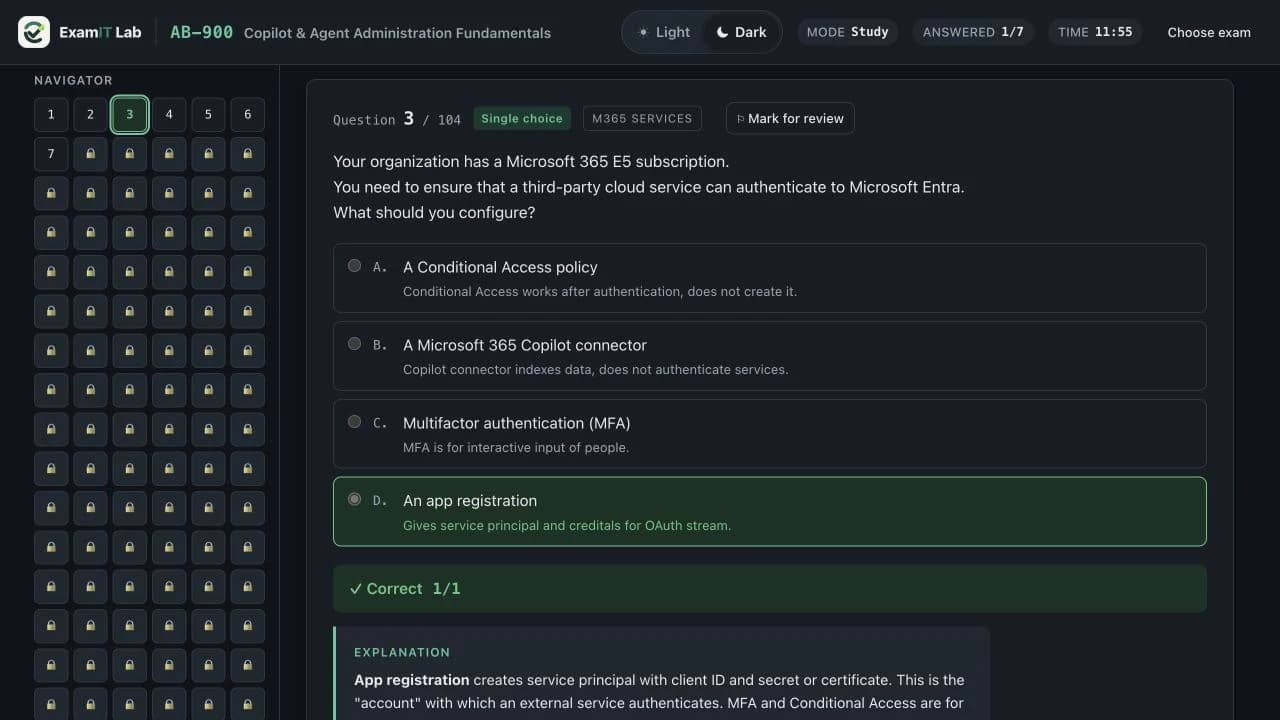The width and height of the screenshot is (1280, 720).
Task: Click 'A Conditional Access policy' answer text
Action: click(500, 267)
